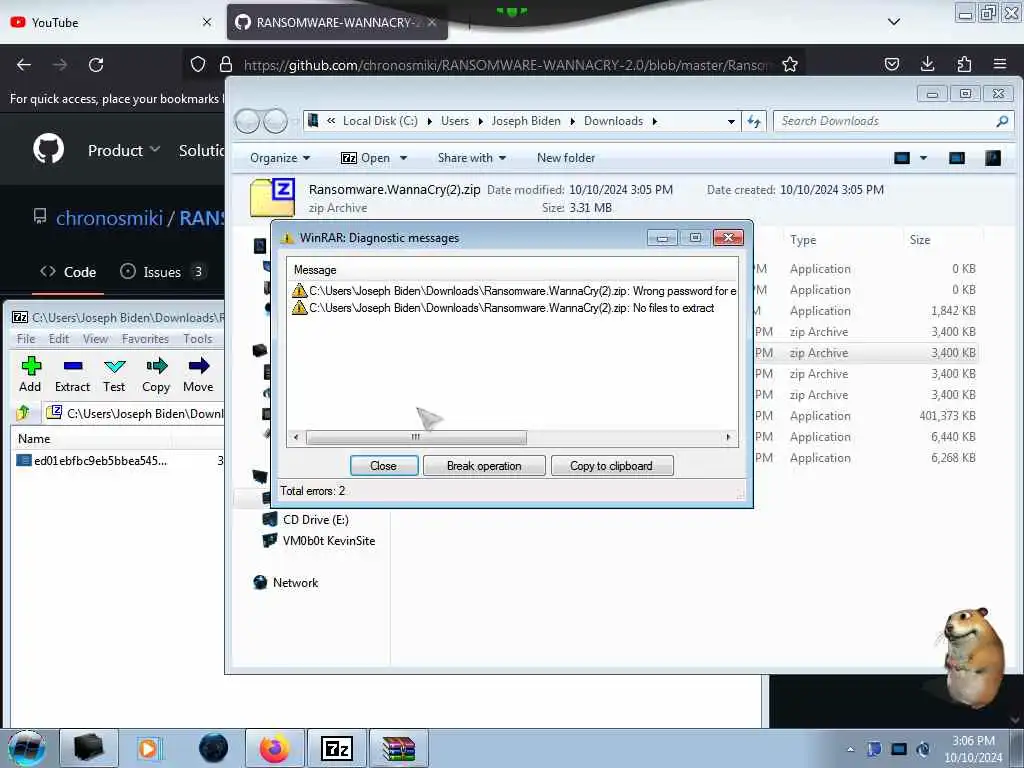Click right arrow of WinRAR message scrollbar

click(728, 437)
